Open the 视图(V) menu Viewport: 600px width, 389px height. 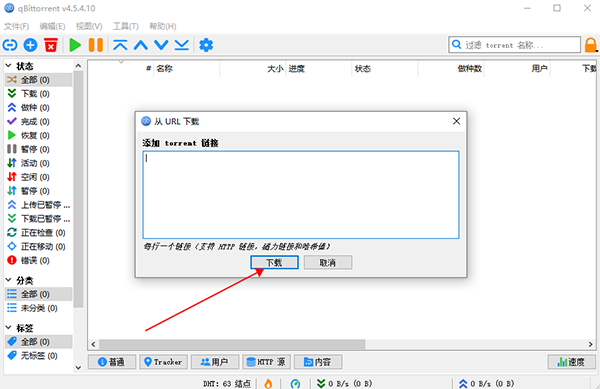tap(89, 26)
